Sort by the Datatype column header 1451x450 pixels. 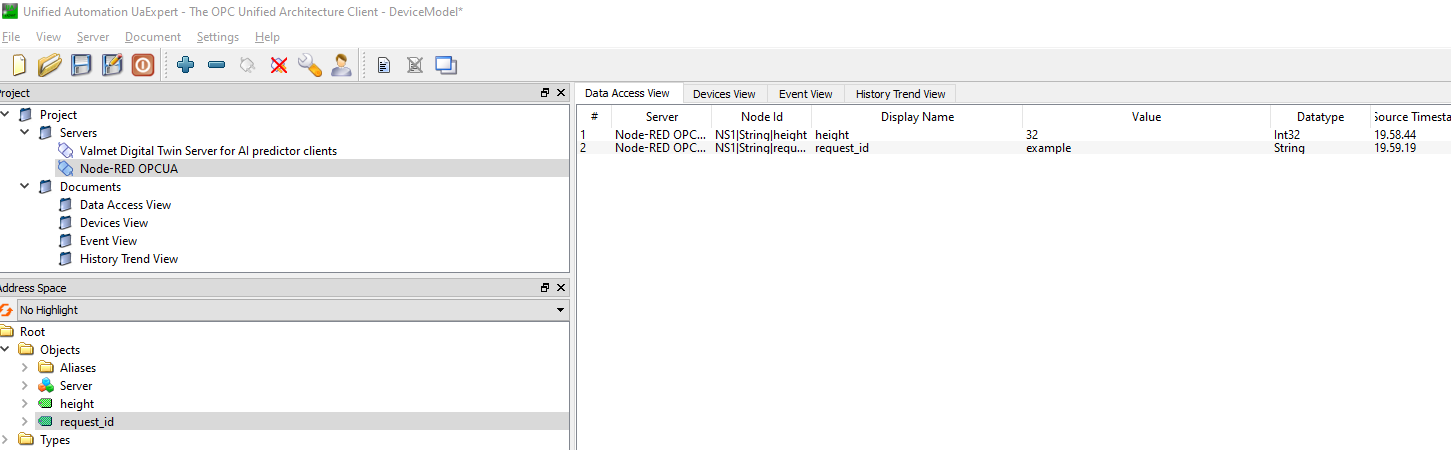1320,117
